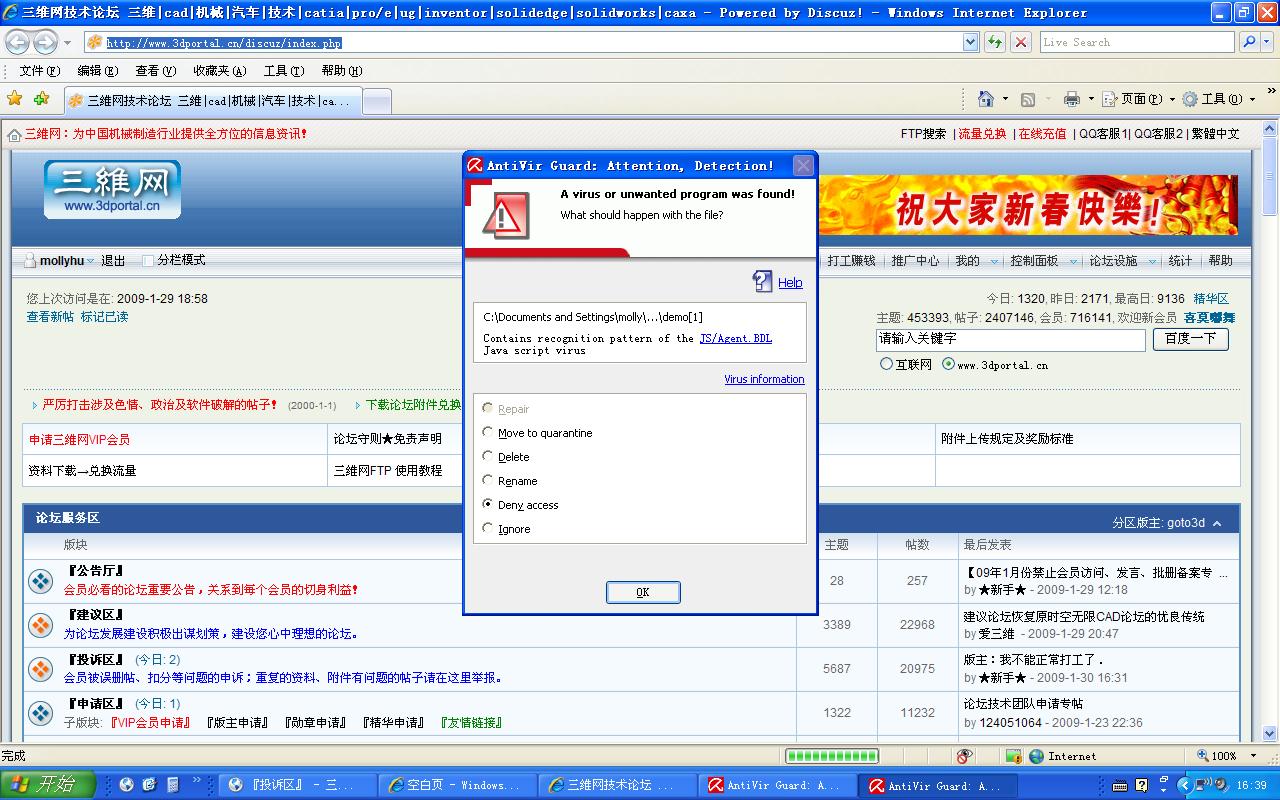Click the AntiVir help book icon

(762, 282)
